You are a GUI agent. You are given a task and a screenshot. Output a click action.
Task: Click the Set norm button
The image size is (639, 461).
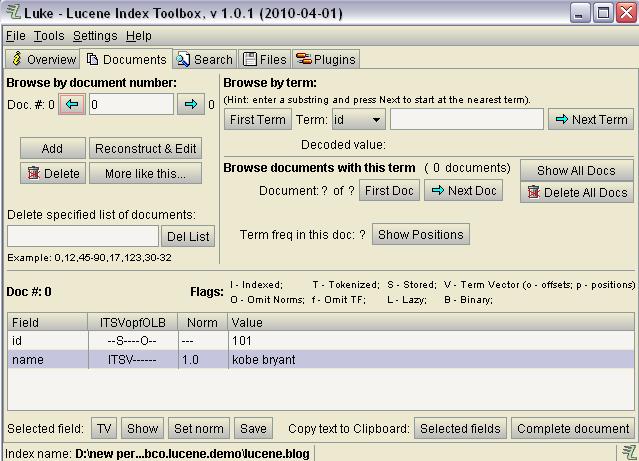[x=198, y=428]
